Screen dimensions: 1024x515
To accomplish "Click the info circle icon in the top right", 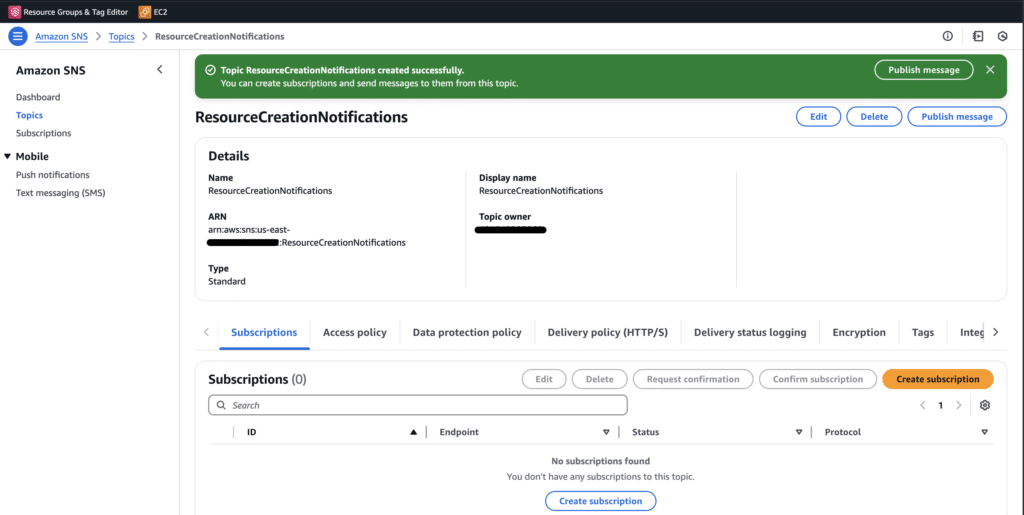I will click(x=948, y=37).
